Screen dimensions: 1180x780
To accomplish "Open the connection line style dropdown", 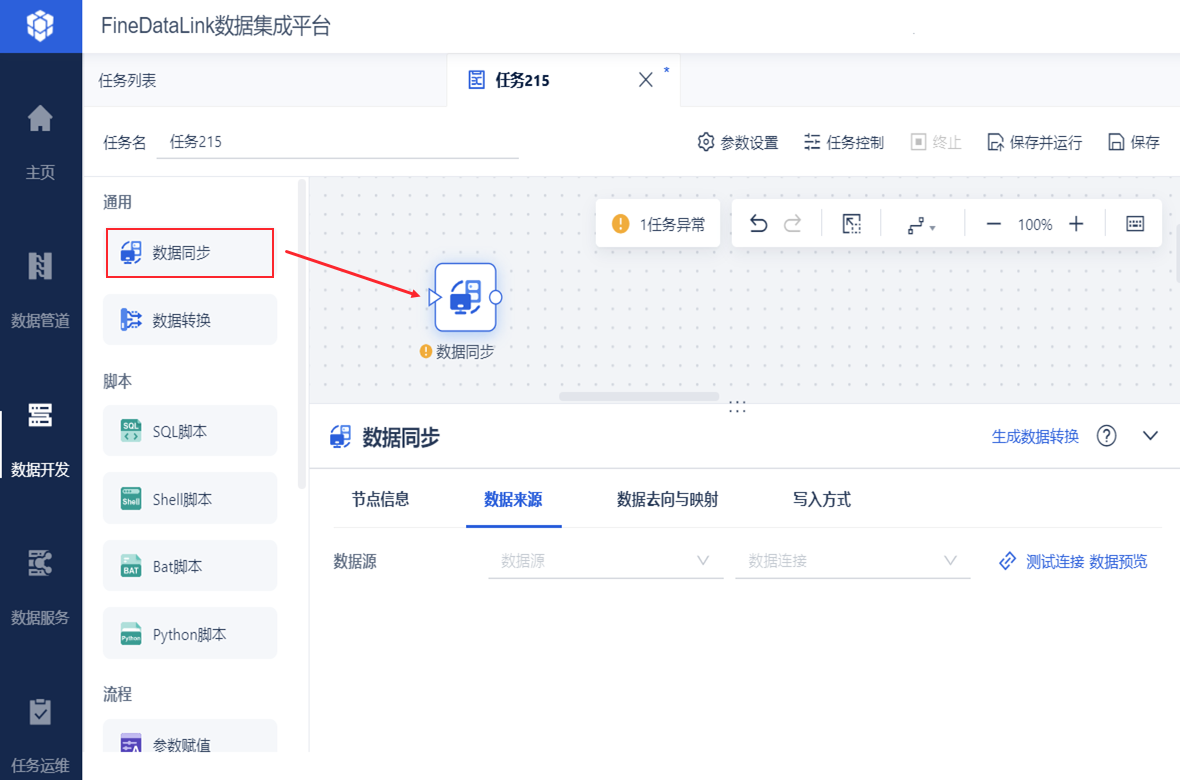I will click(921, 224).
